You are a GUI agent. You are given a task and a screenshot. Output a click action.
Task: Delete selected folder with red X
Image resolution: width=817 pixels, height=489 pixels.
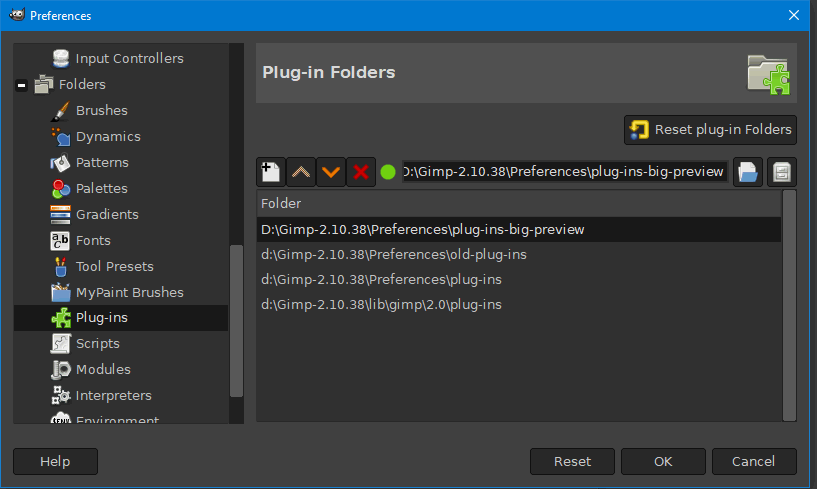pos(361,172)
